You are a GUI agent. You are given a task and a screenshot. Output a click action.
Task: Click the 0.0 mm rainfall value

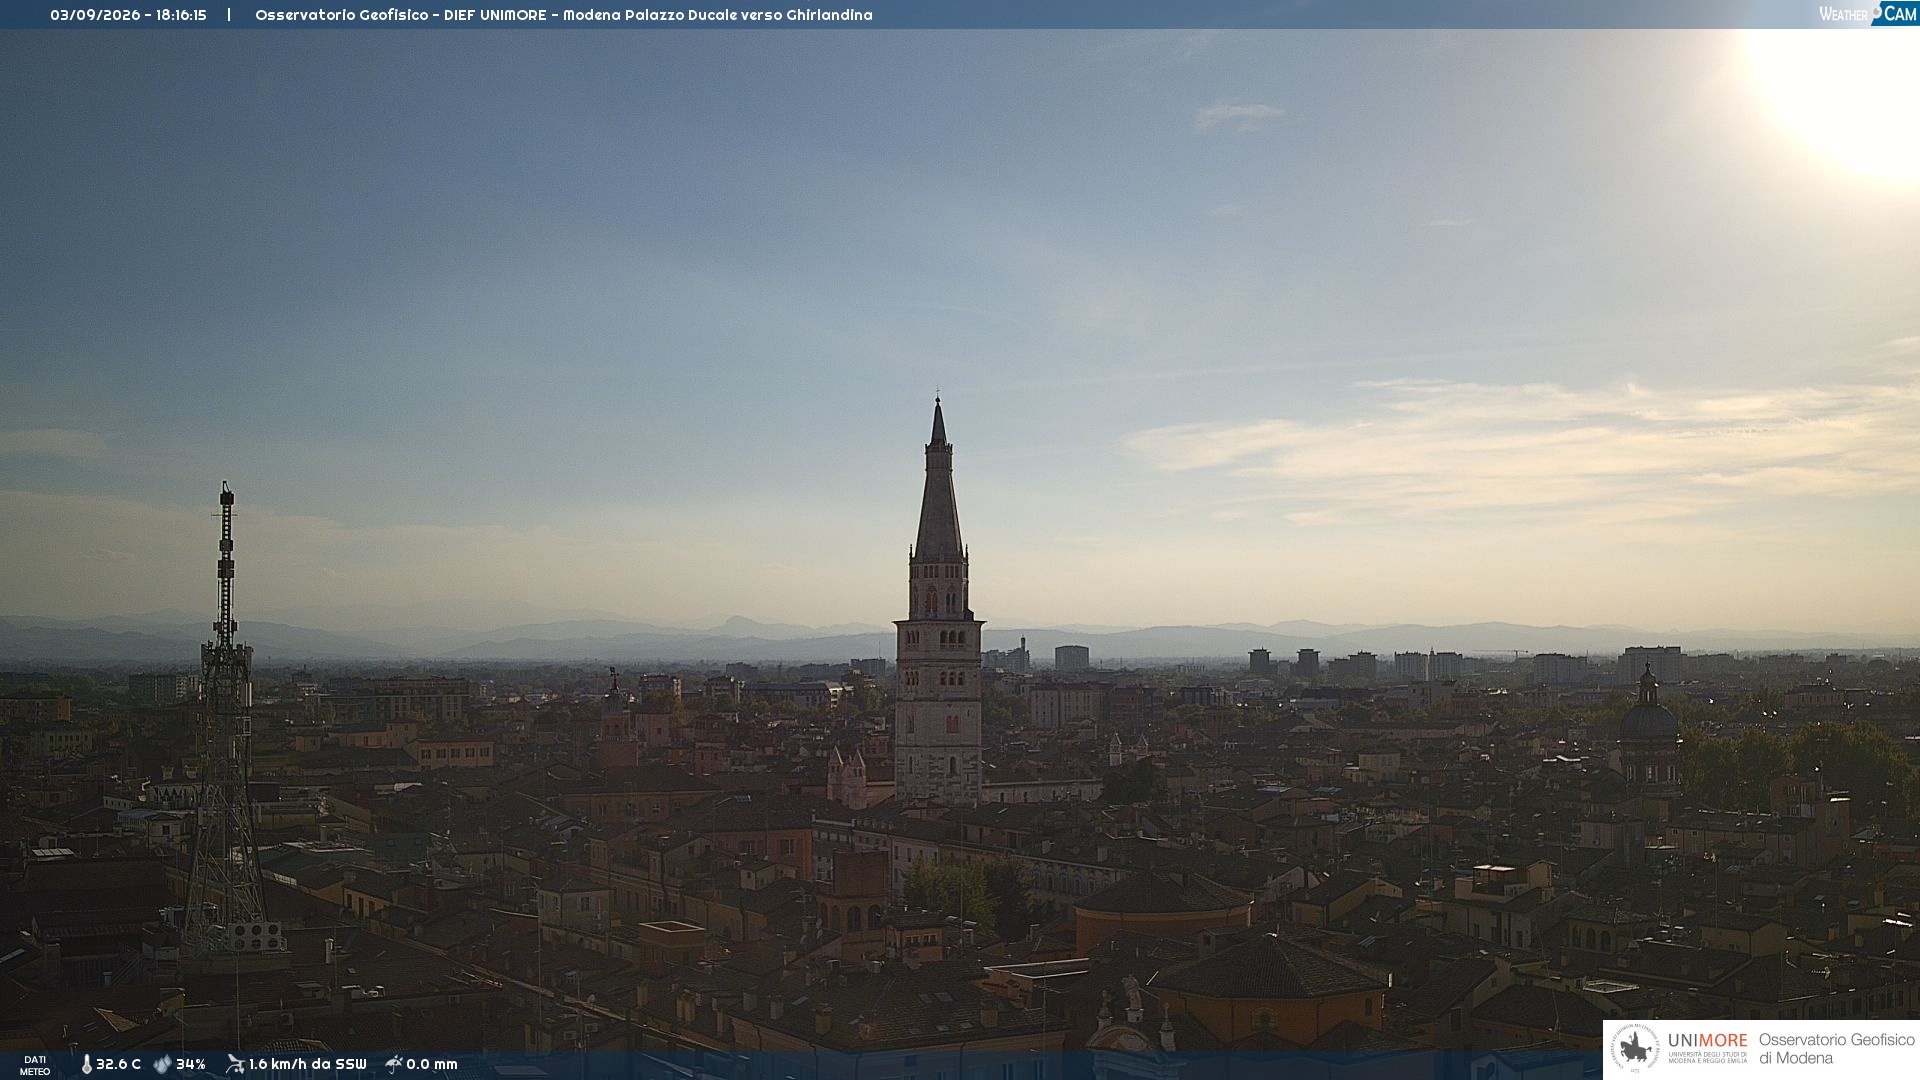(x=432, y=1065)
